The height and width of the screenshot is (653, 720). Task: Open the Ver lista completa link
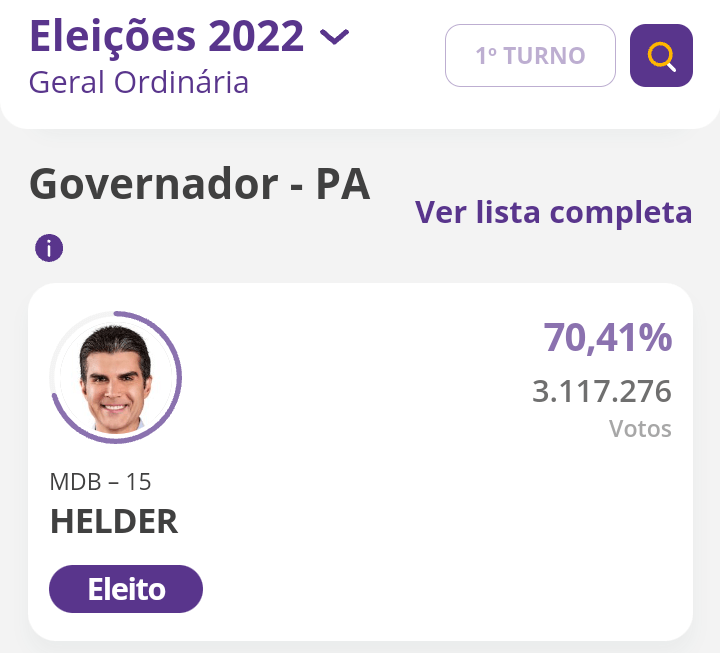(x=553, y=212)
